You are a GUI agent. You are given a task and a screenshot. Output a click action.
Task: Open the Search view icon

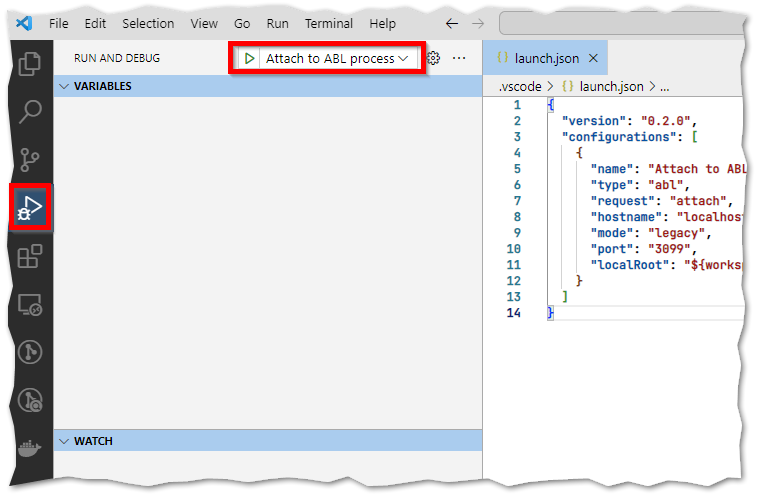pos(30,111)
